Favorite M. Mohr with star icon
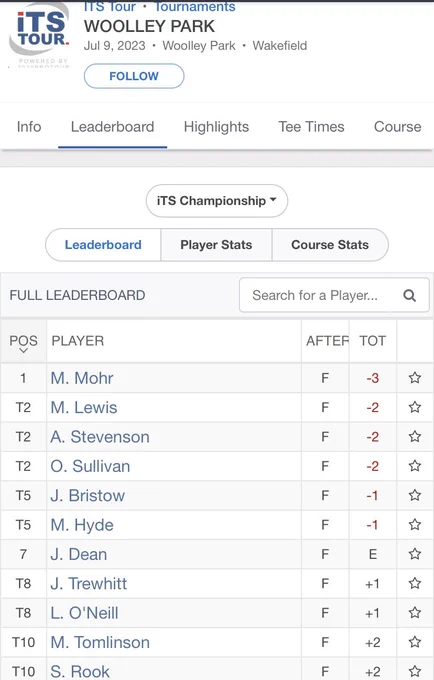The width and height of the screenshot is (434, 680). 414,378
